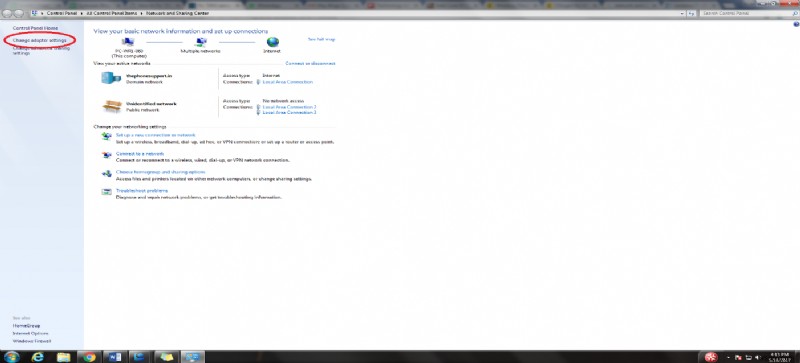Click the network name above Domain network
The height and width of the screenshot is (363, 800).
pos(149,76)
